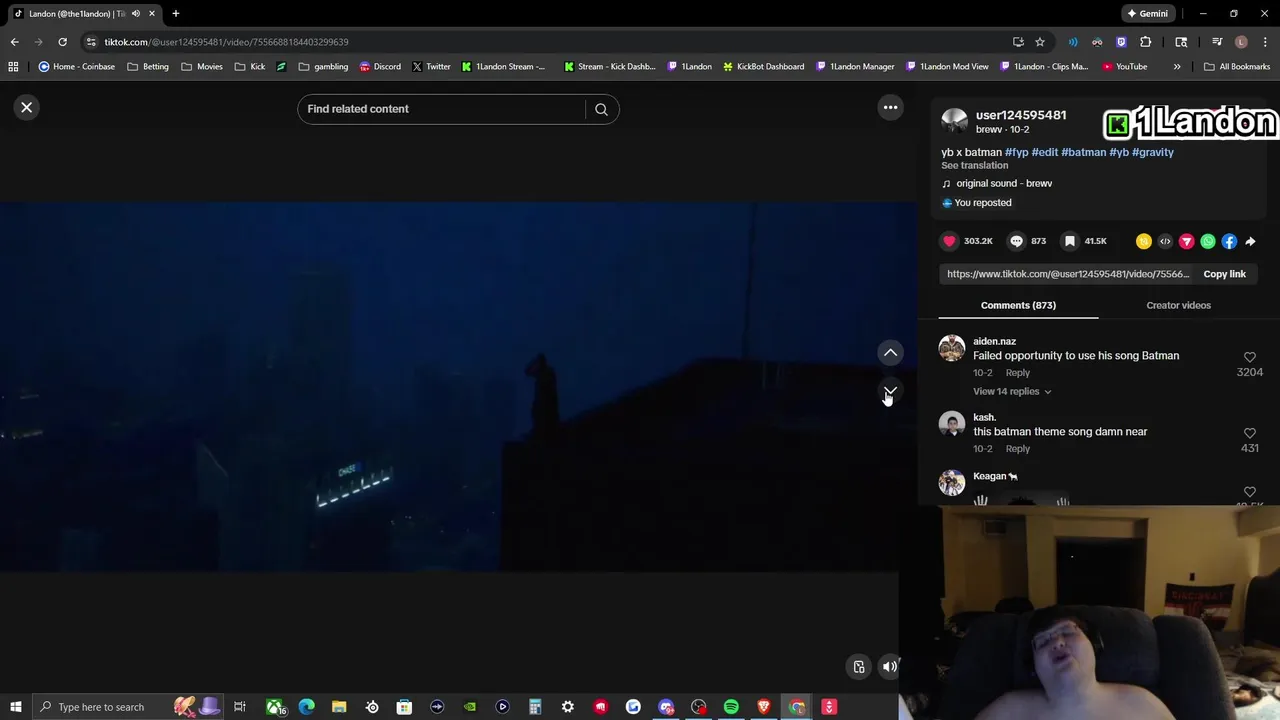This screenshot has height=720, width=1280.
Task: Open user124595481 profile name
Action: click(x=1021, y=115)
